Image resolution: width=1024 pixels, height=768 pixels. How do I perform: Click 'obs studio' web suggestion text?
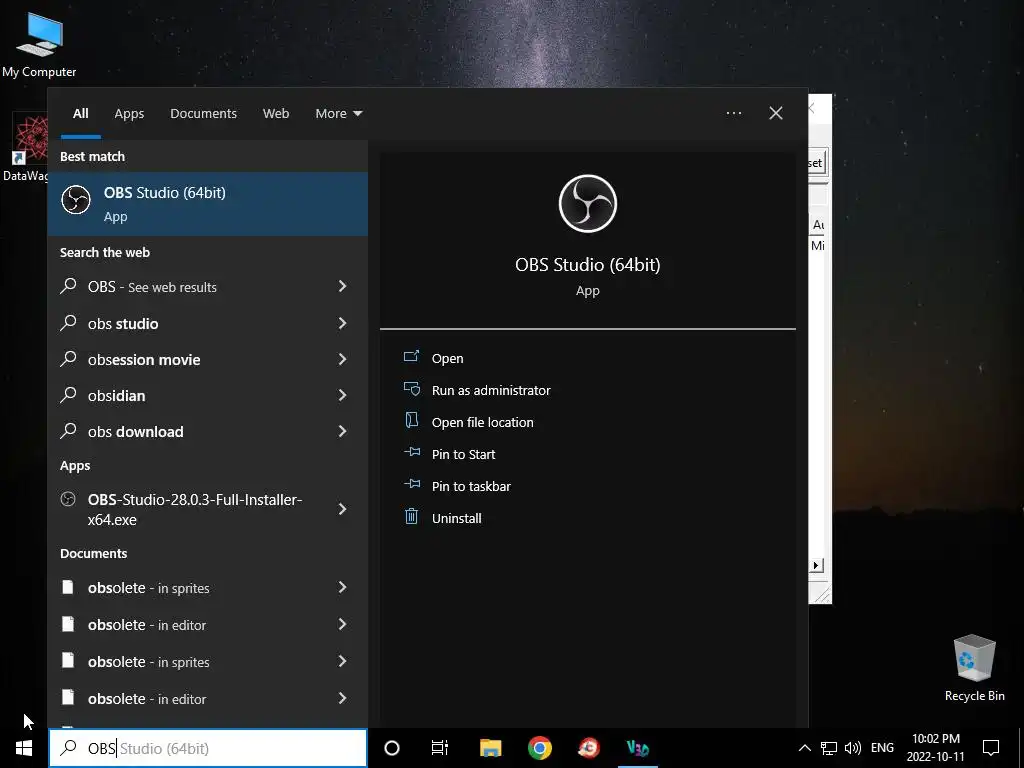pos(123,323)
